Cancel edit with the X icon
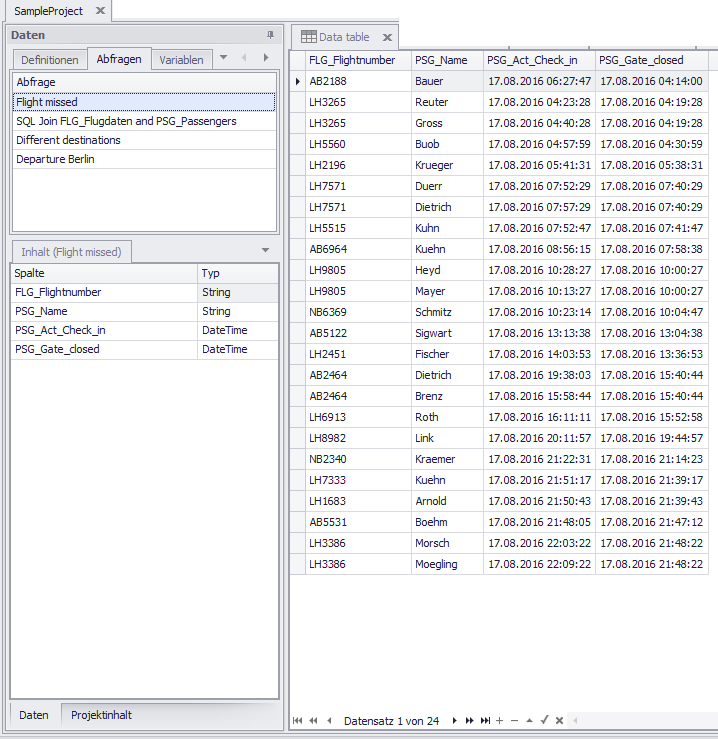Viewport: 718px width, 739px height. tap(559, 720)
